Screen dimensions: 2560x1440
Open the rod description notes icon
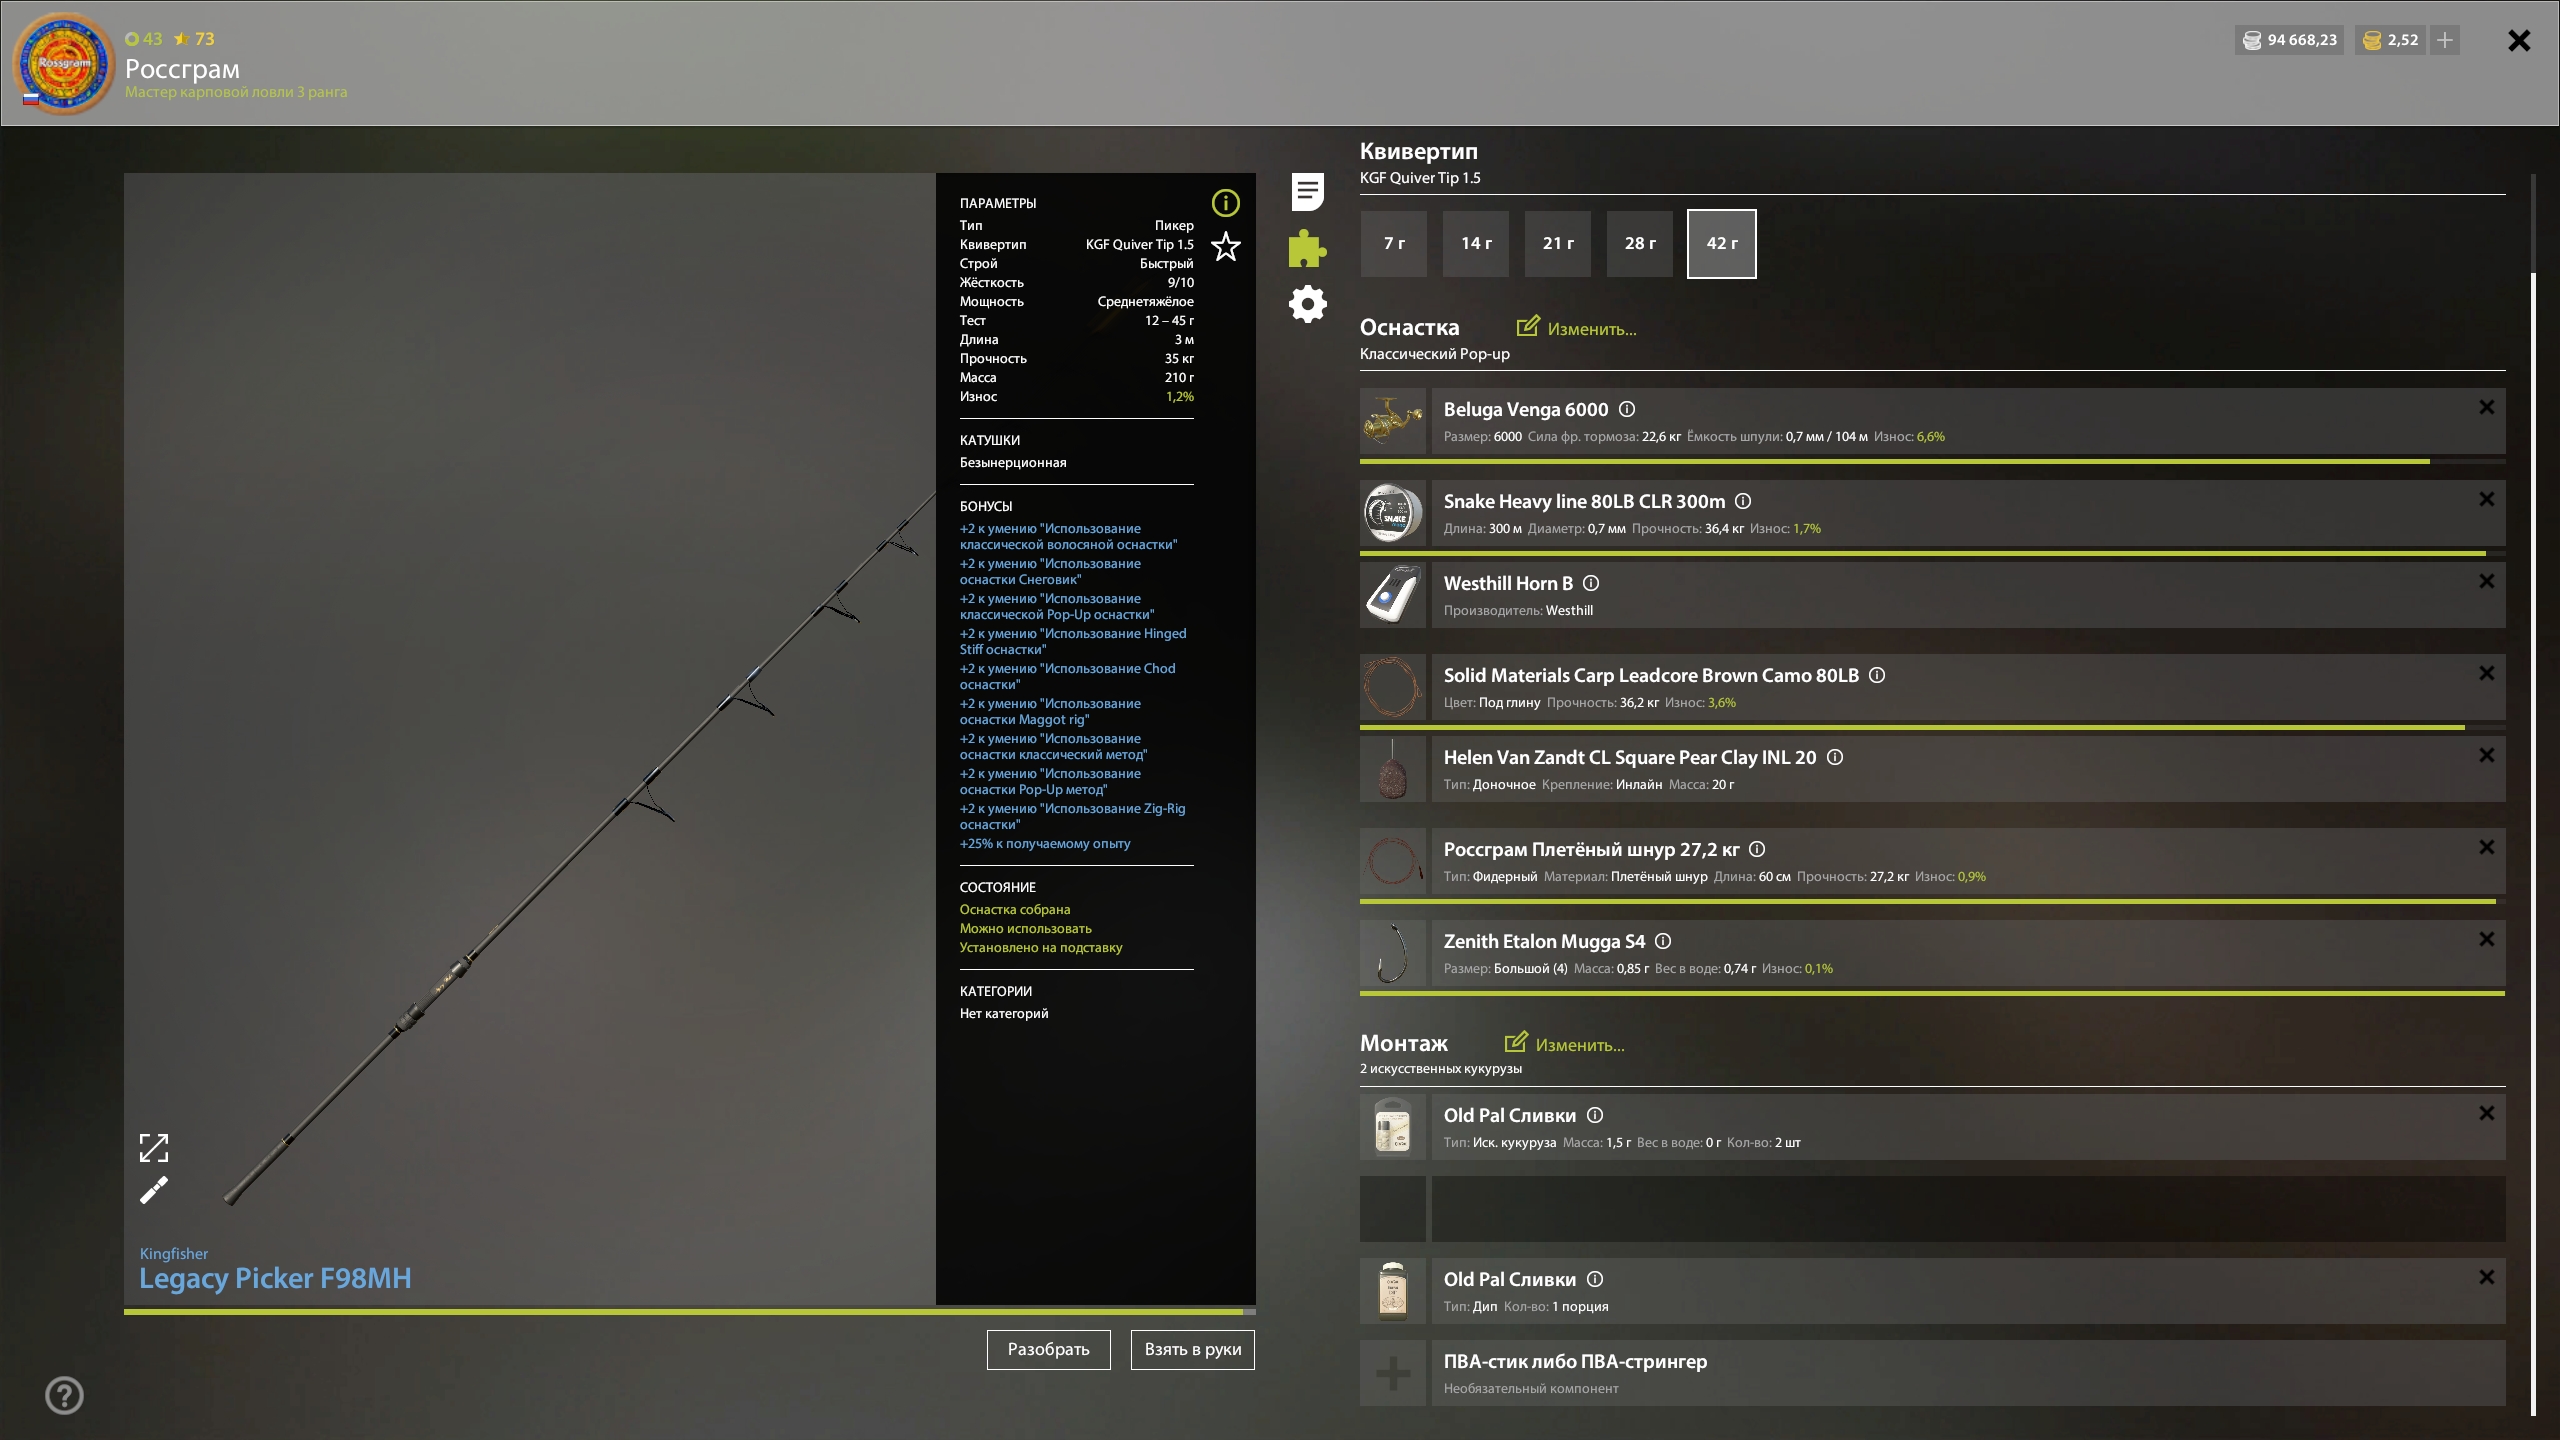pos(1307,191)
